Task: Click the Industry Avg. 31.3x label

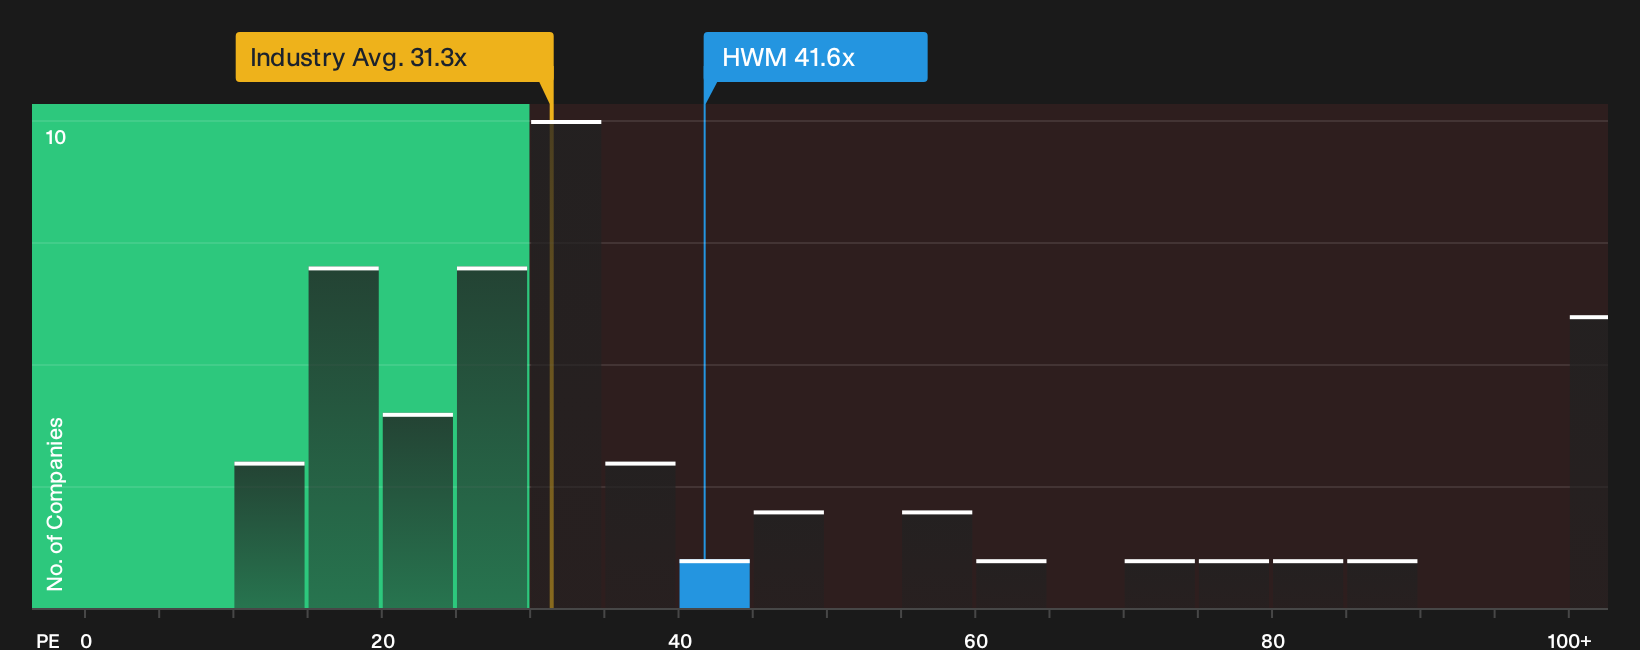Action: click(394, 57)
